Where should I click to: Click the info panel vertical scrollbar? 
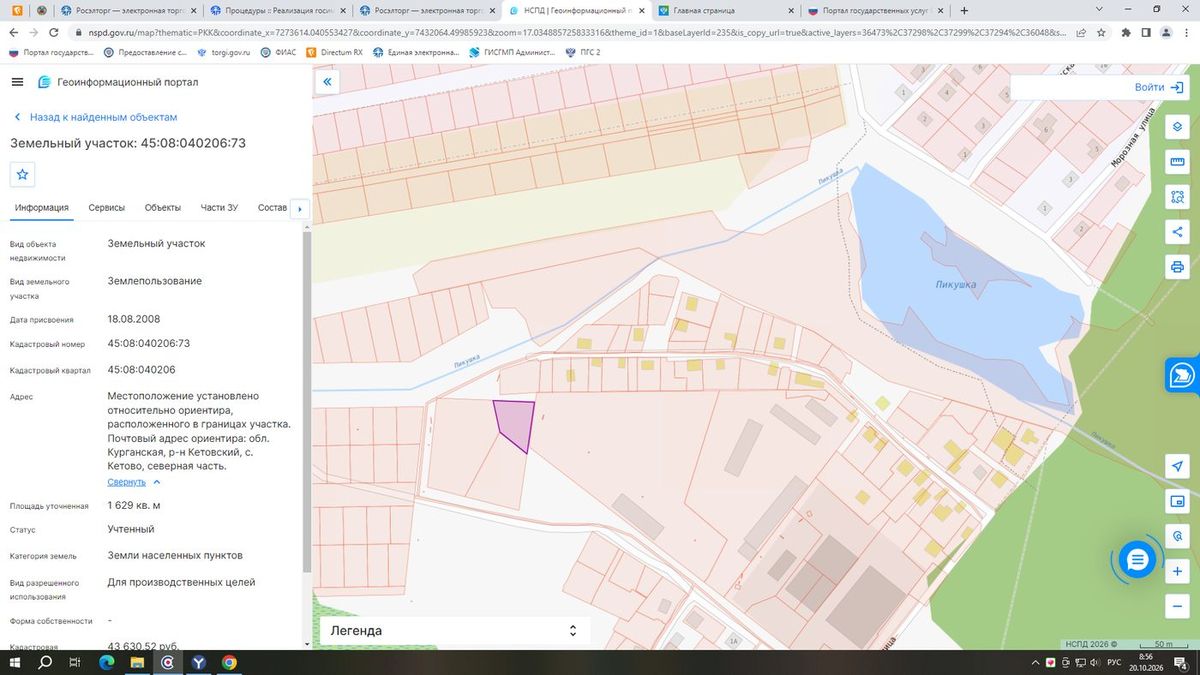306,400
